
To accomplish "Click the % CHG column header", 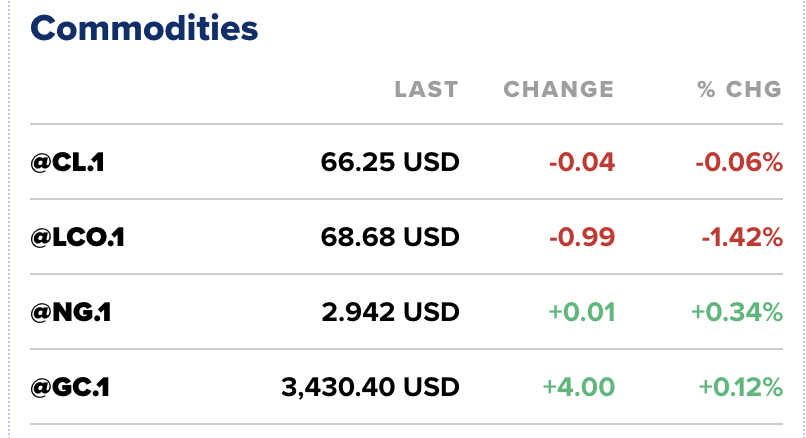I will point(739,89).
